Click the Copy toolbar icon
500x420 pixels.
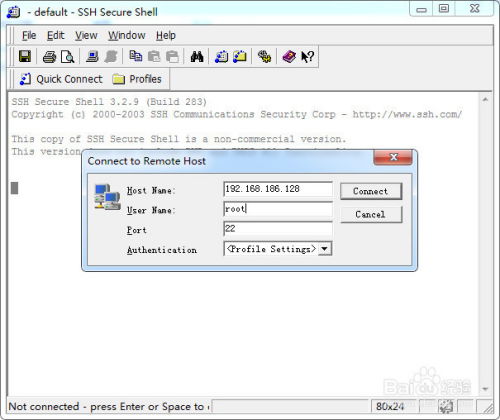click(x=135, y=56)
